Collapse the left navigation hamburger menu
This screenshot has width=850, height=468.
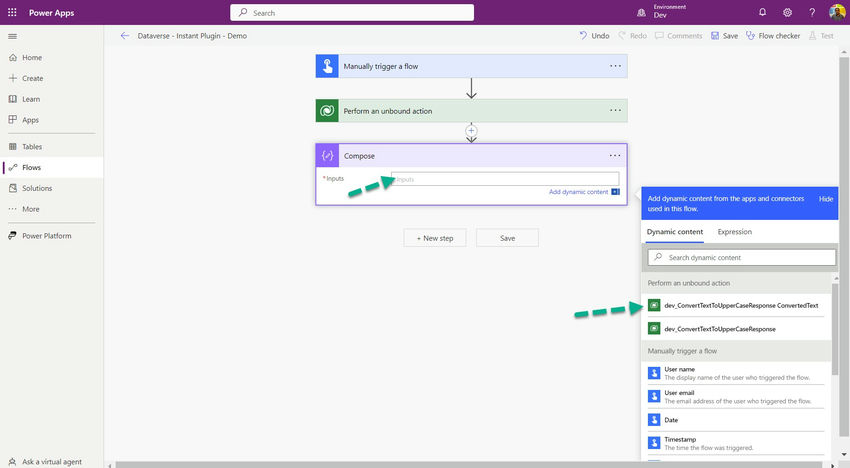(x=12, y=36)
